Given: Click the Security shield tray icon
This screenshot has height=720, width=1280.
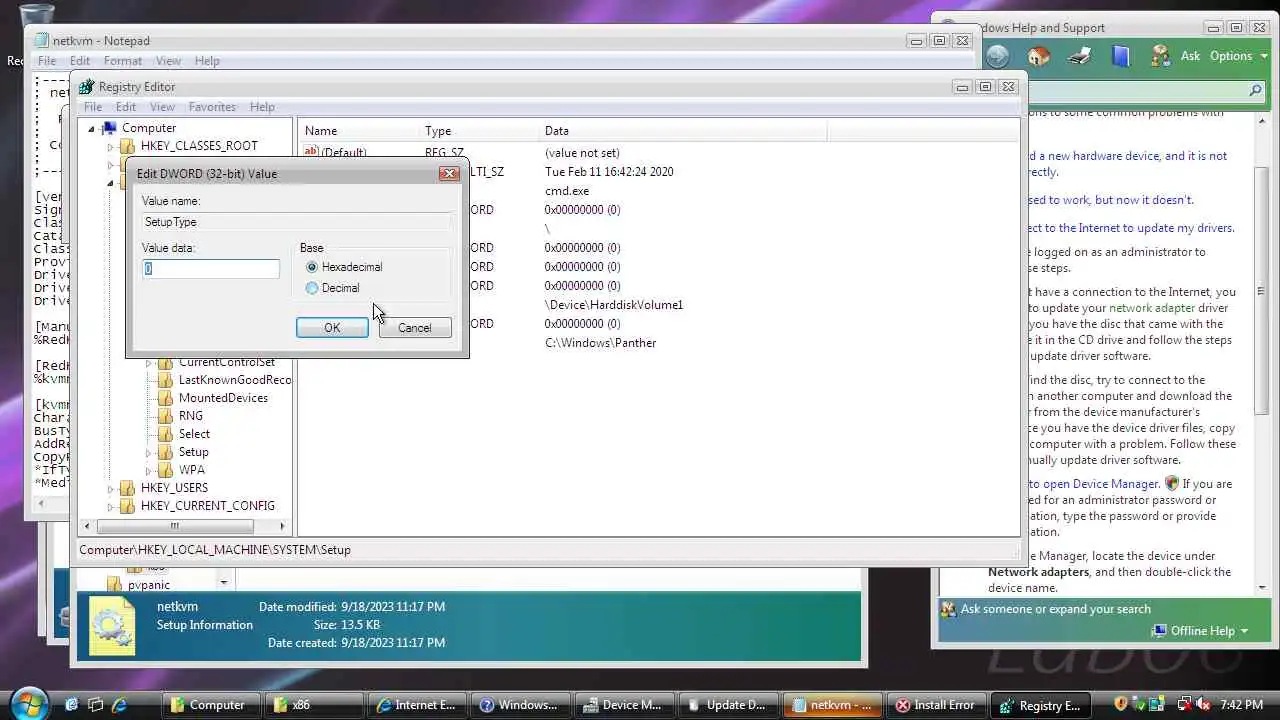Looking at the screenshot, I should coord(1121,705).
